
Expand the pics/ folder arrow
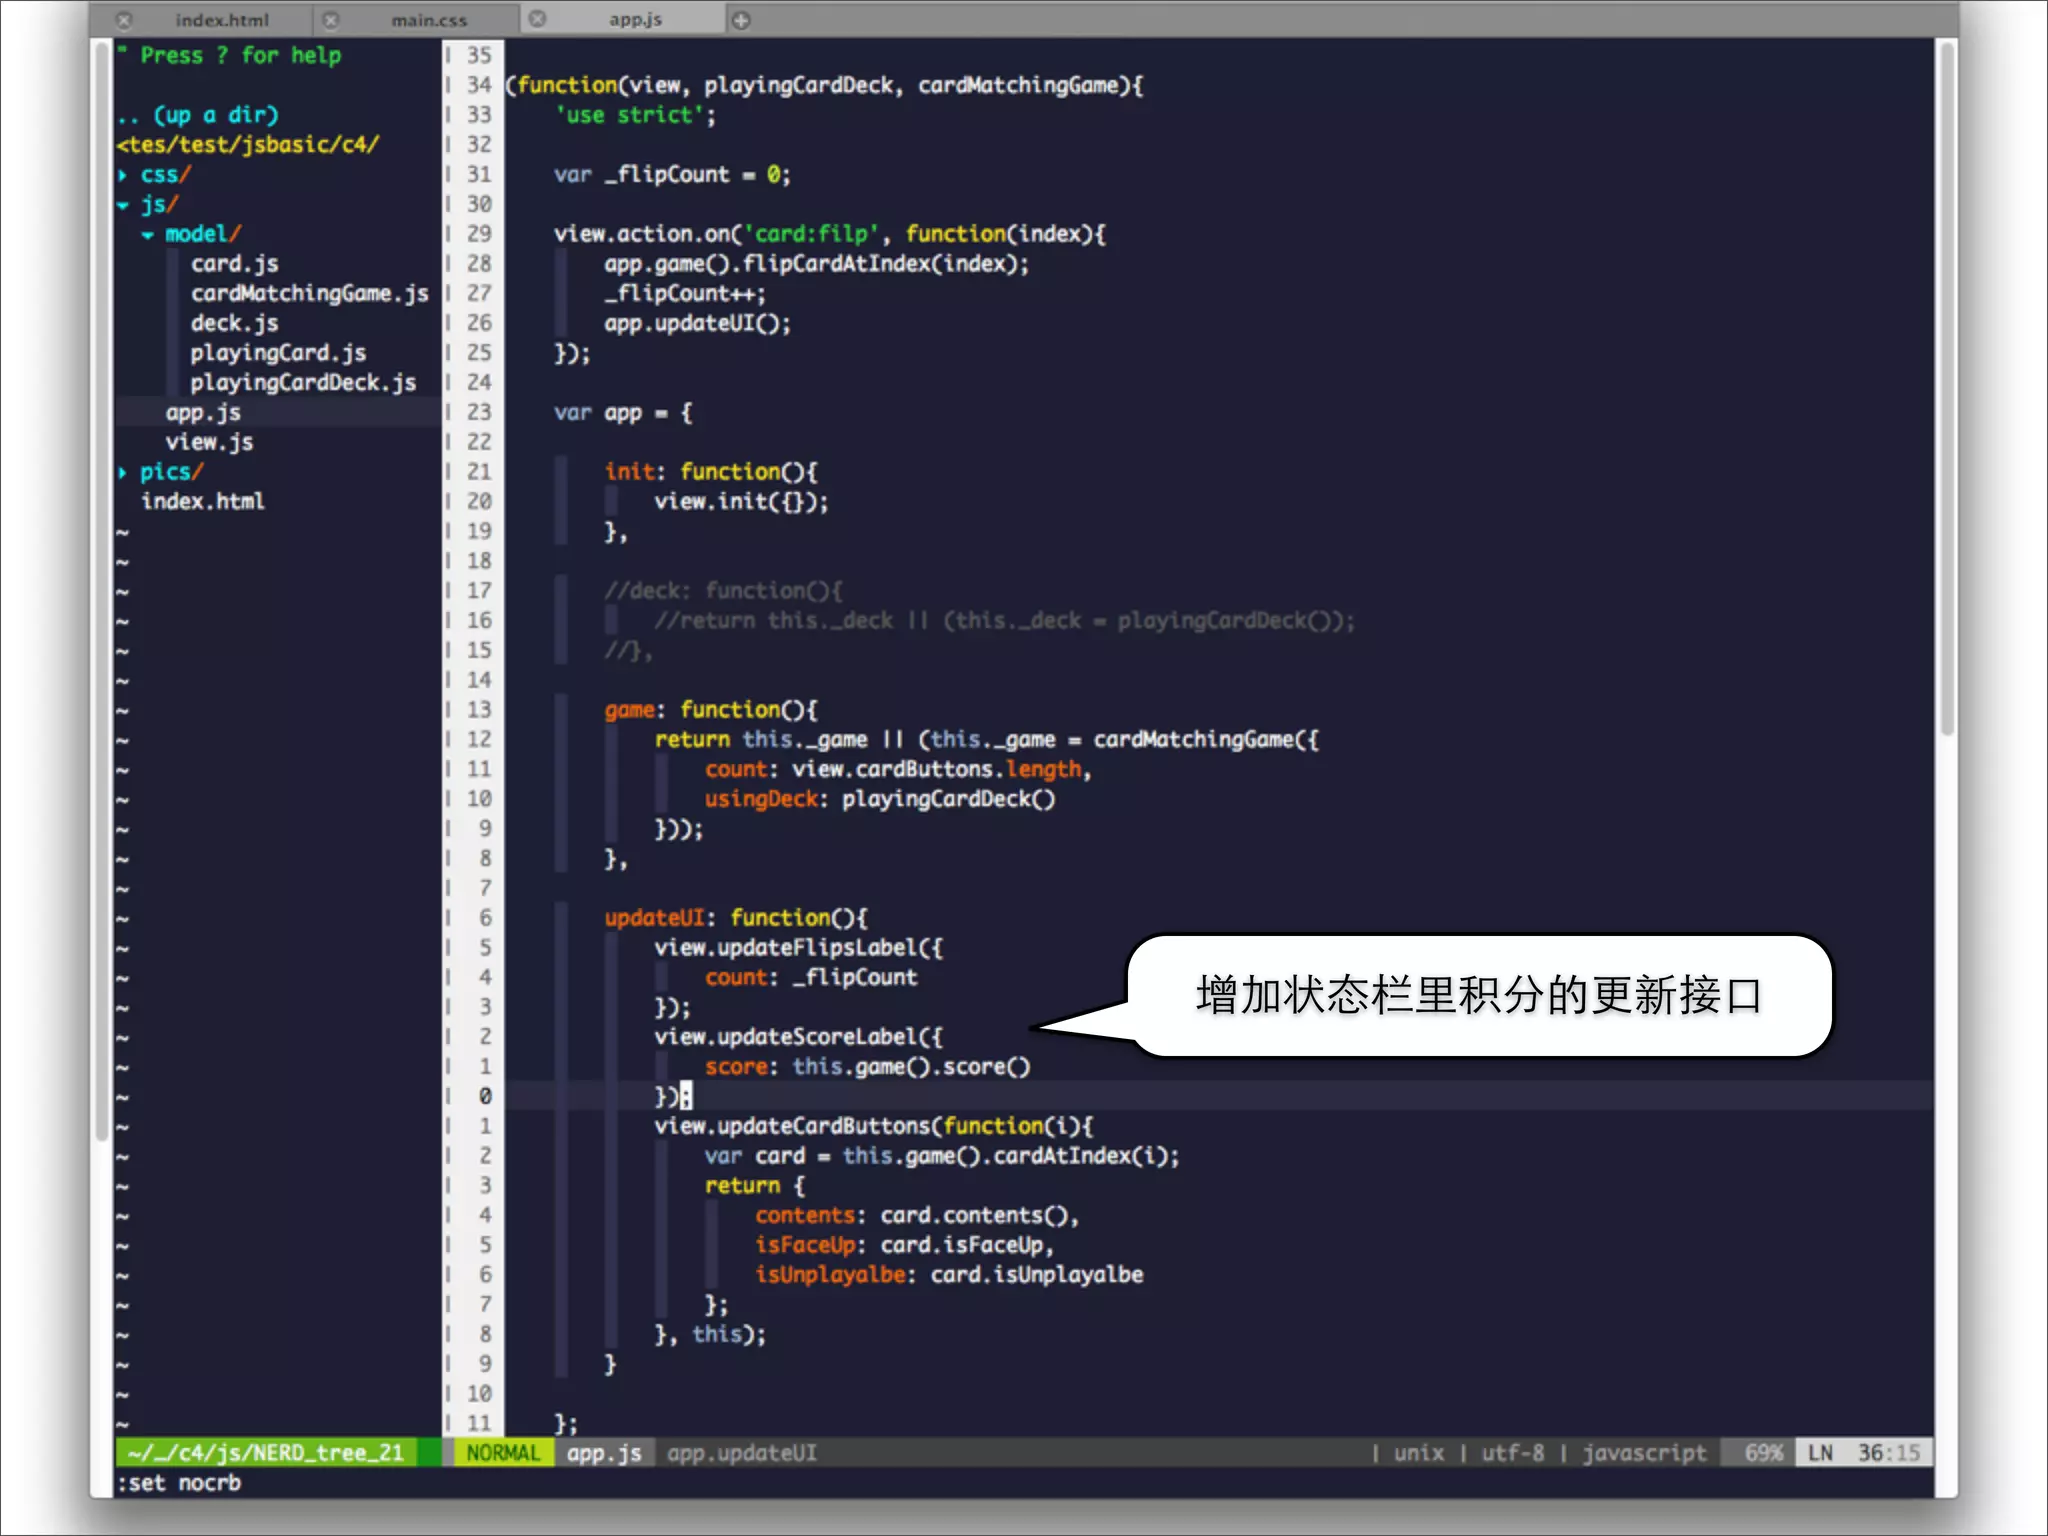(x=123, y=472)
